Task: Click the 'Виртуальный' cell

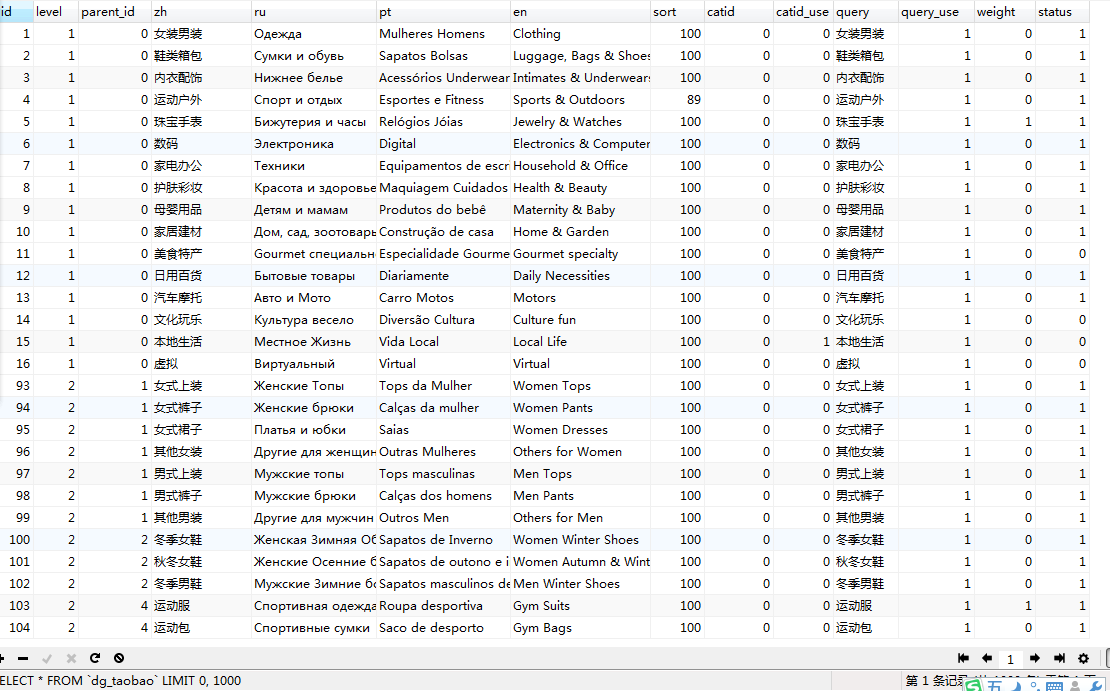Action: [x=314, y=363]
